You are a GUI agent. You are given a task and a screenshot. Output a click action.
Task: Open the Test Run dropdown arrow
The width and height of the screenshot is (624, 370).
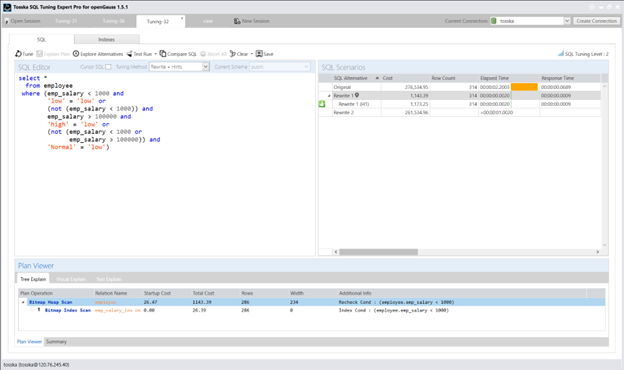point(156,54)
